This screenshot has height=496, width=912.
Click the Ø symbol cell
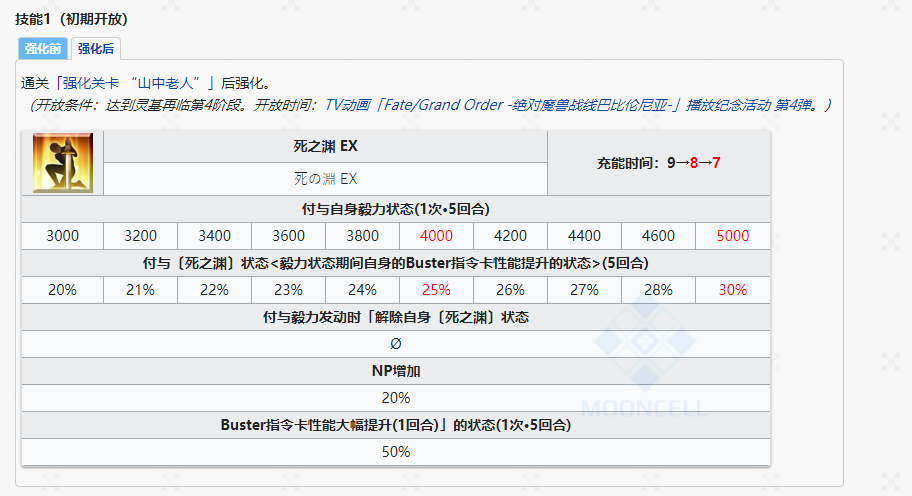[395, 344]
